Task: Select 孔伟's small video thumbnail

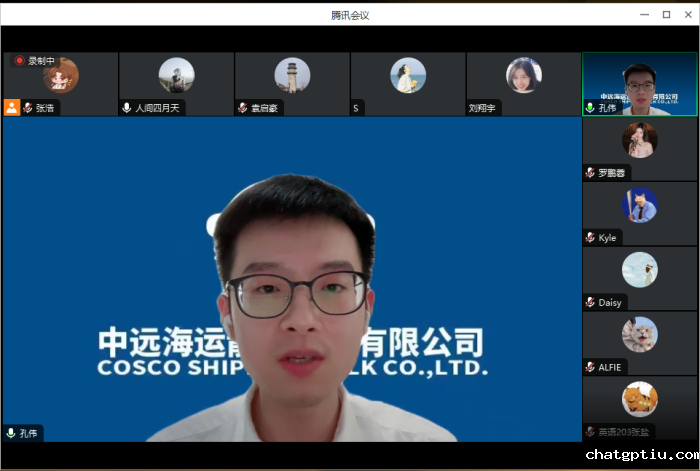Action: [x=640, y=84]
